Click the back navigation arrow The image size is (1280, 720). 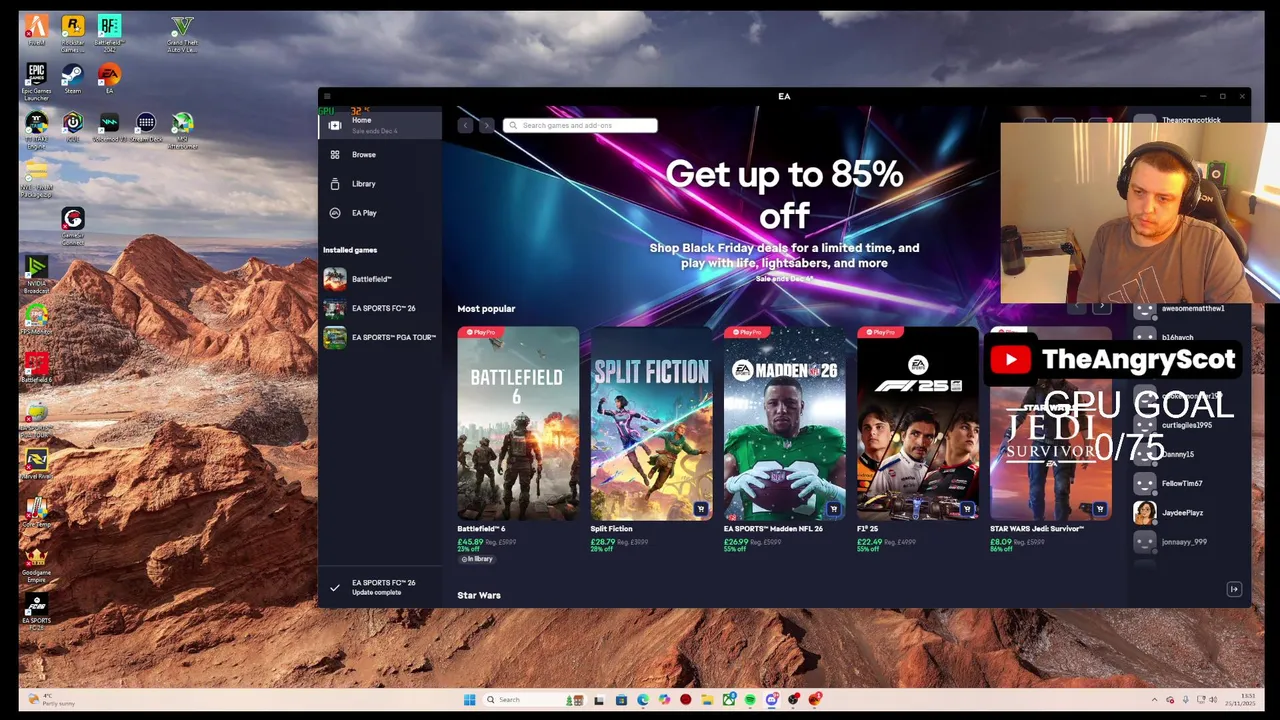[x=465, y=125]
